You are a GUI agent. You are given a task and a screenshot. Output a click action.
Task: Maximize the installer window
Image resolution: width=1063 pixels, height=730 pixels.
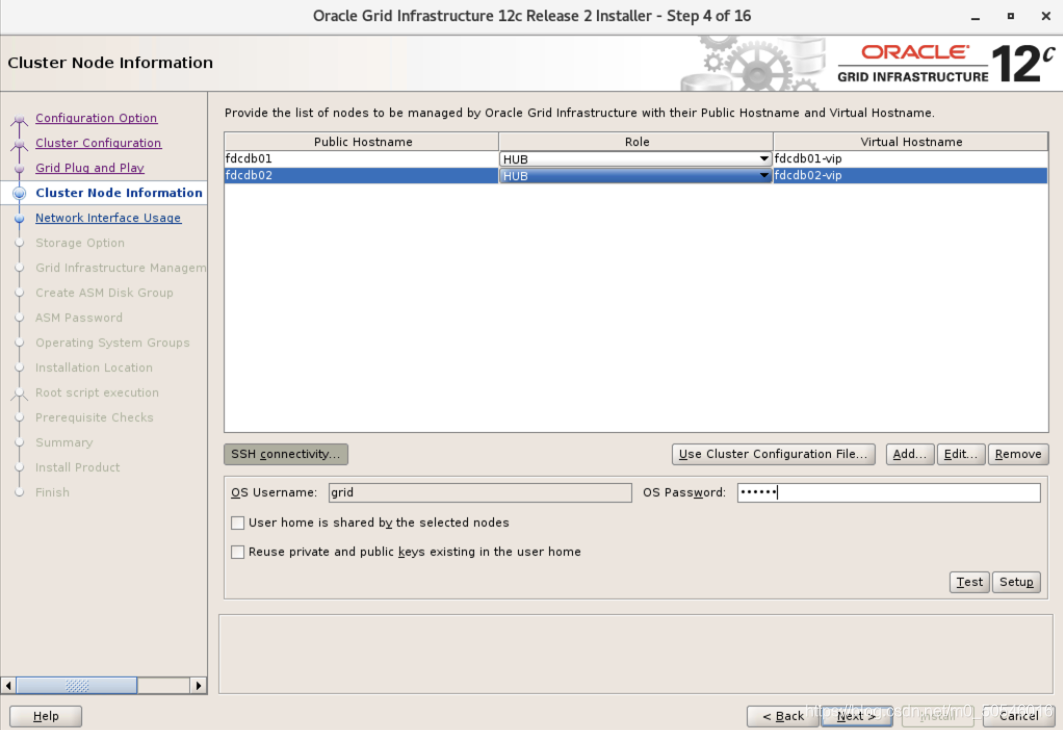[x=1010, y=16]
